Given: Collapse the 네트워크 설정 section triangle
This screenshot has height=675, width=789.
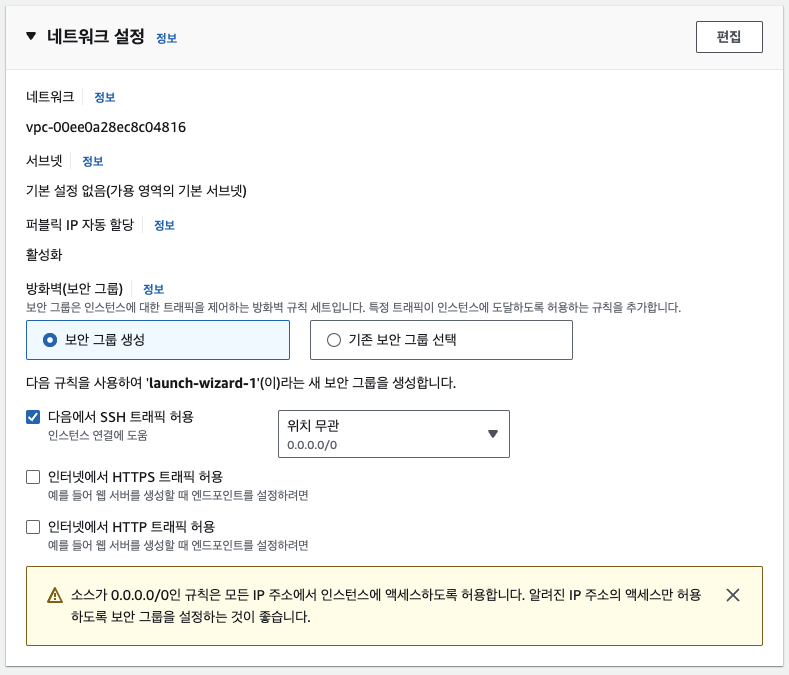Looking at the screenshot, I should 31,36.
